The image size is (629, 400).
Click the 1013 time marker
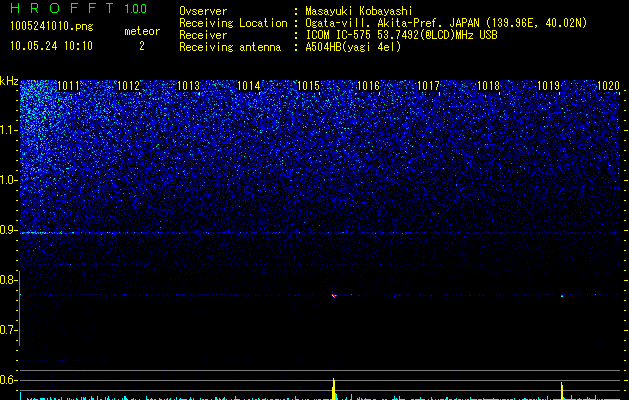tap(189, 86)
